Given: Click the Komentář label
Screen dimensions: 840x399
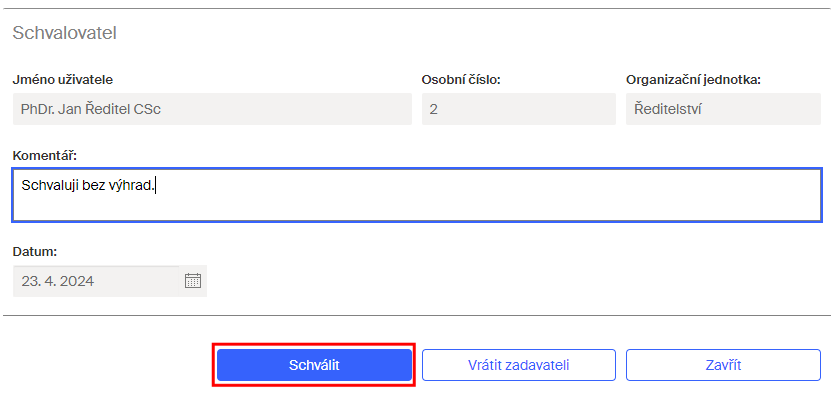Looking at the screenshot, I should [45, 155].
